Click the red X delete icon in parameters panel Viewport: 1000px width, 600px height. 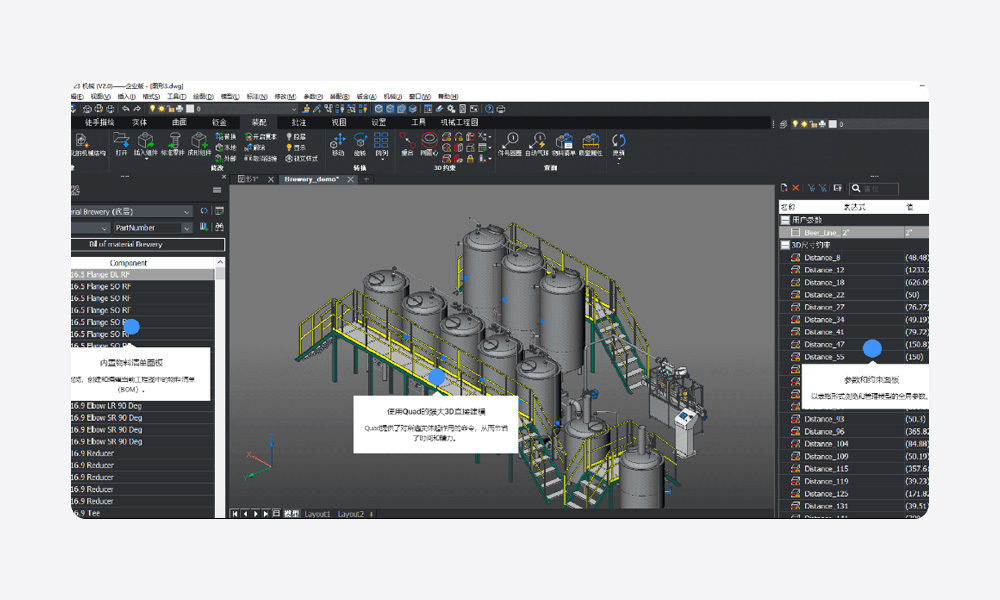point(796,188)
